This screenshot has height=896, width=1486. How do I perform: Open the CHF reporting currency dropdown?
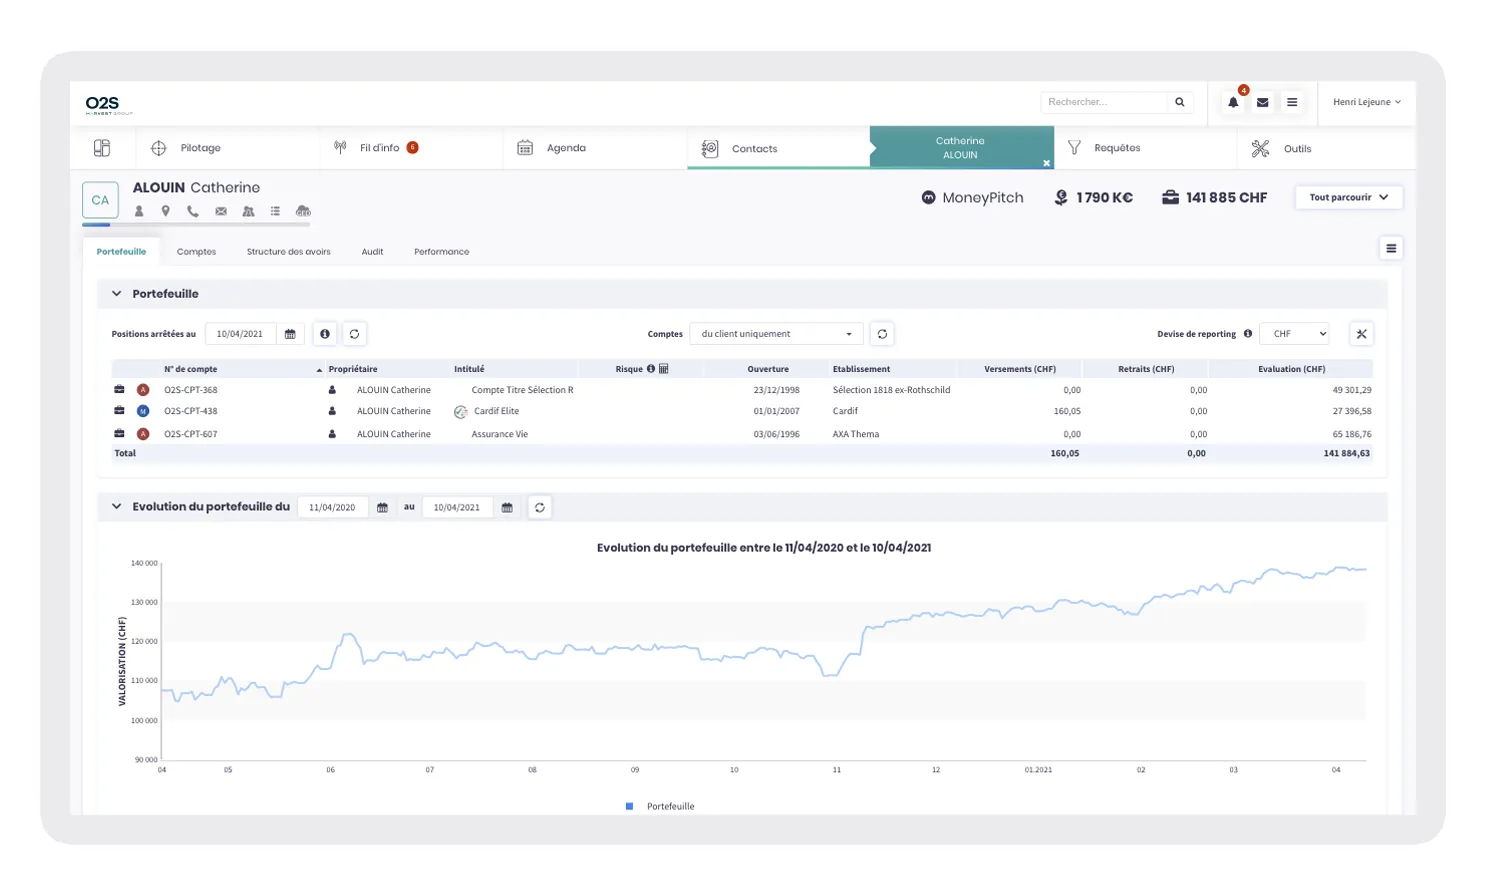(1295, 334)
